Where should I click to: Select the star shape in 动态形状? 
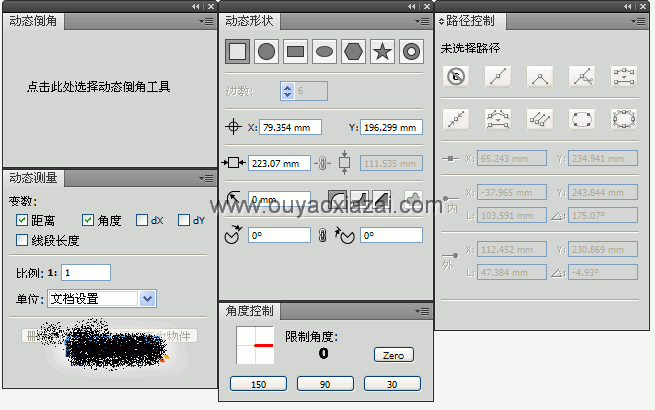pyautogui.click(x=382, y=52)
